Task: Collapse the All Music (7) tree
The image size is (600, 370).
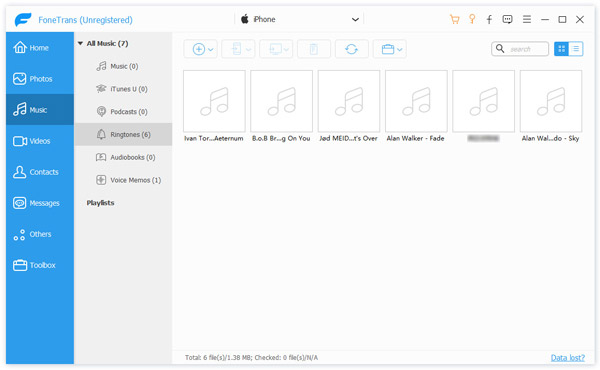Action: click(x=80, y=43)
